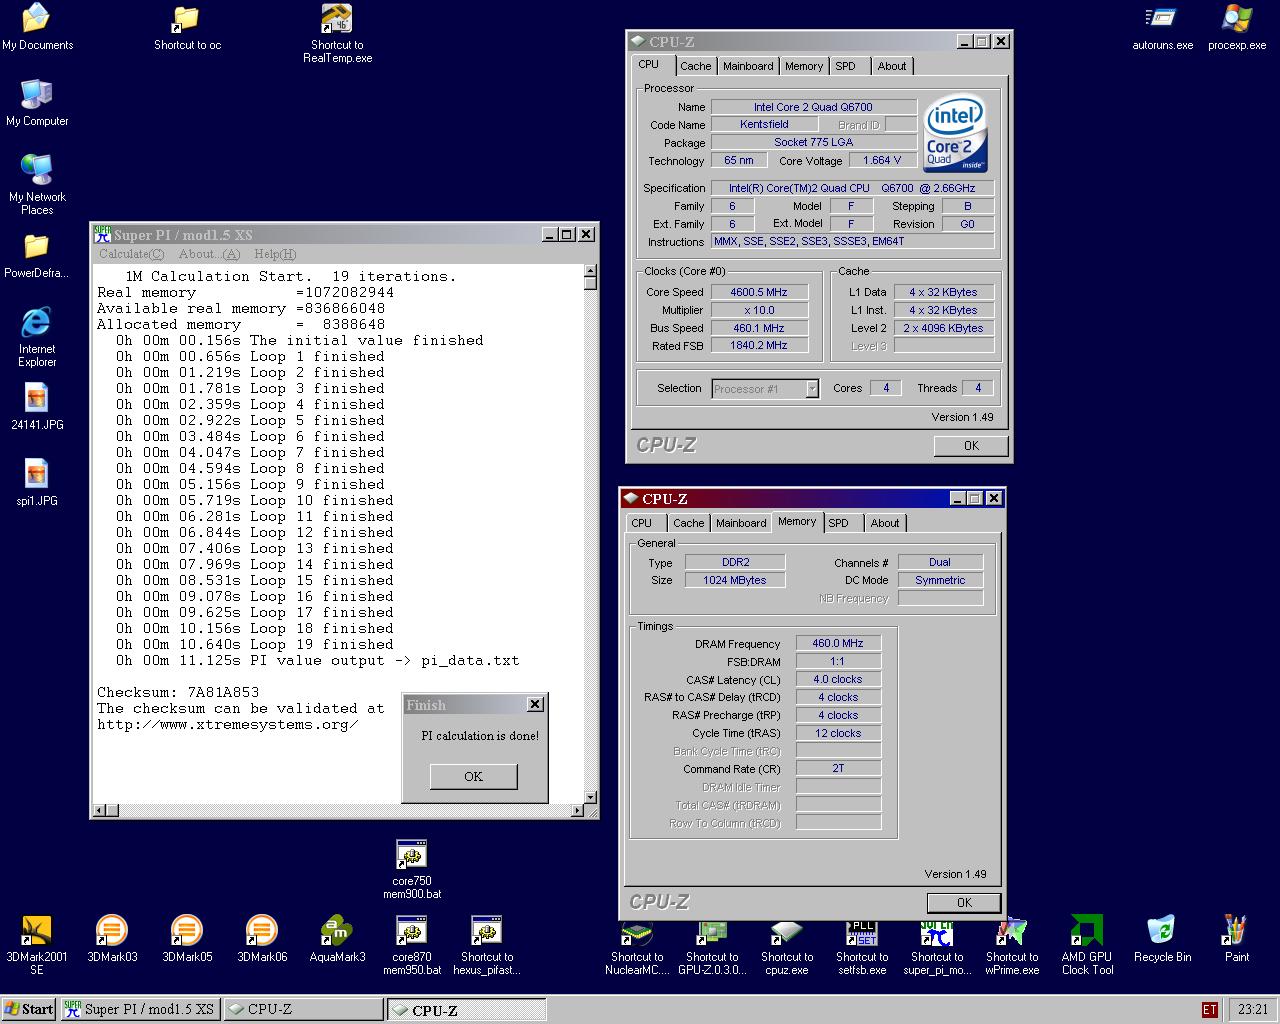Screen dimensions: 1280x1024
Task: Click Super PI vertical scrollbar up arrow
Action: point(590,271)
